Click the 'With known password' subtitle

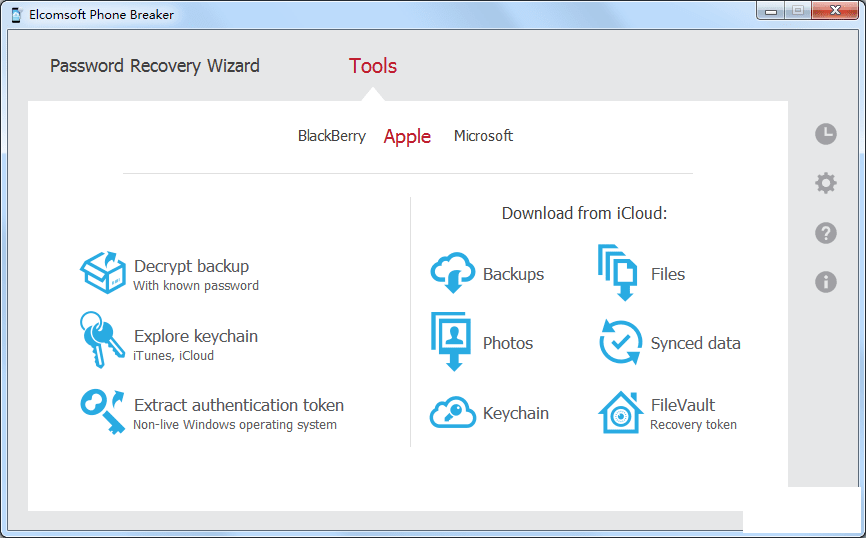coord(196,286)
